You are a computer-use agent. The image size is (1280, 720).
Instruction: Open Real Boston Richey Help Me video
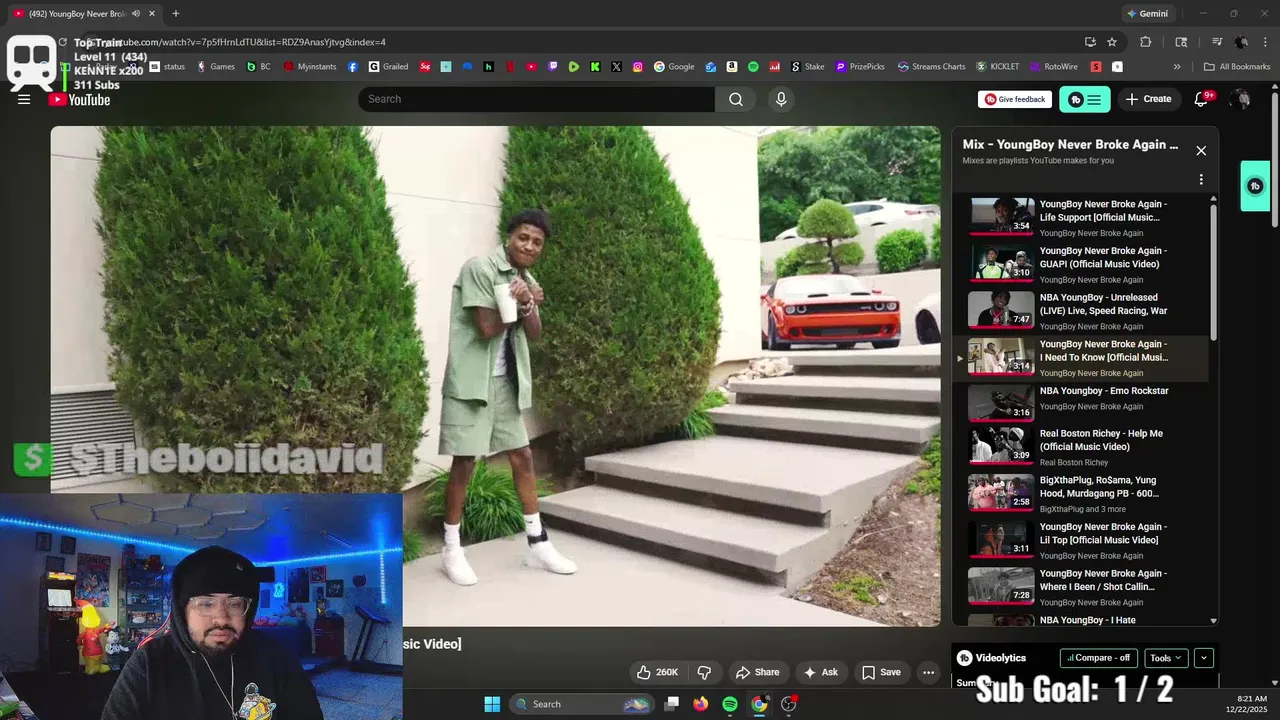point(1087,446)
